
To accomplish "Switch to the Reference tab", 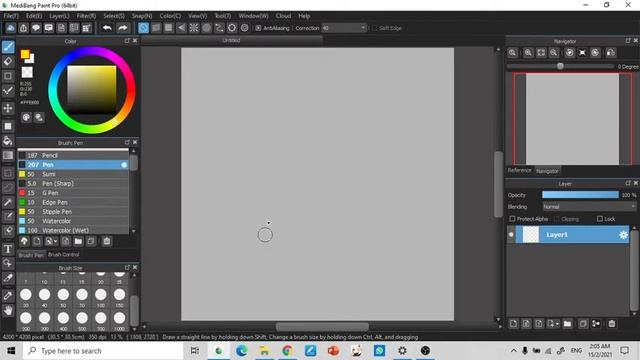I will pos(520,171).
